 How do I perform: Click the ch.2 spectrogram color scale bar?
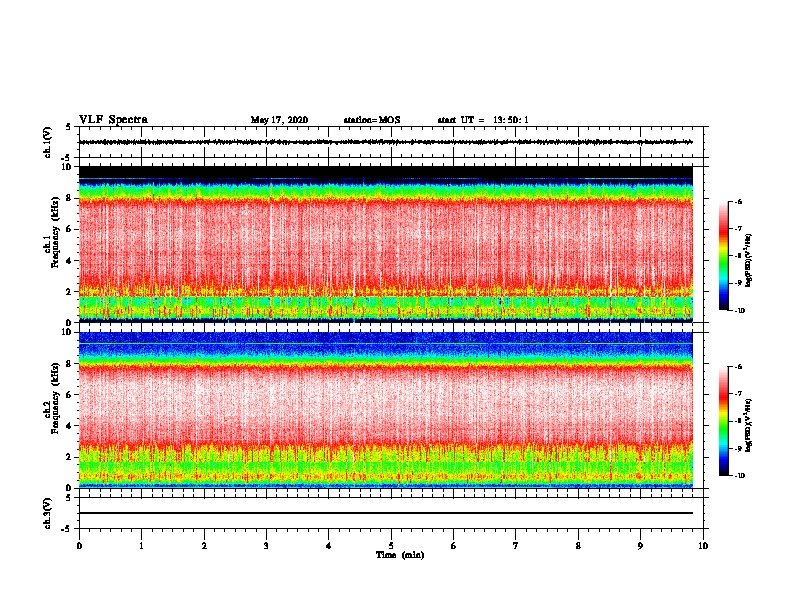(723, 421)
